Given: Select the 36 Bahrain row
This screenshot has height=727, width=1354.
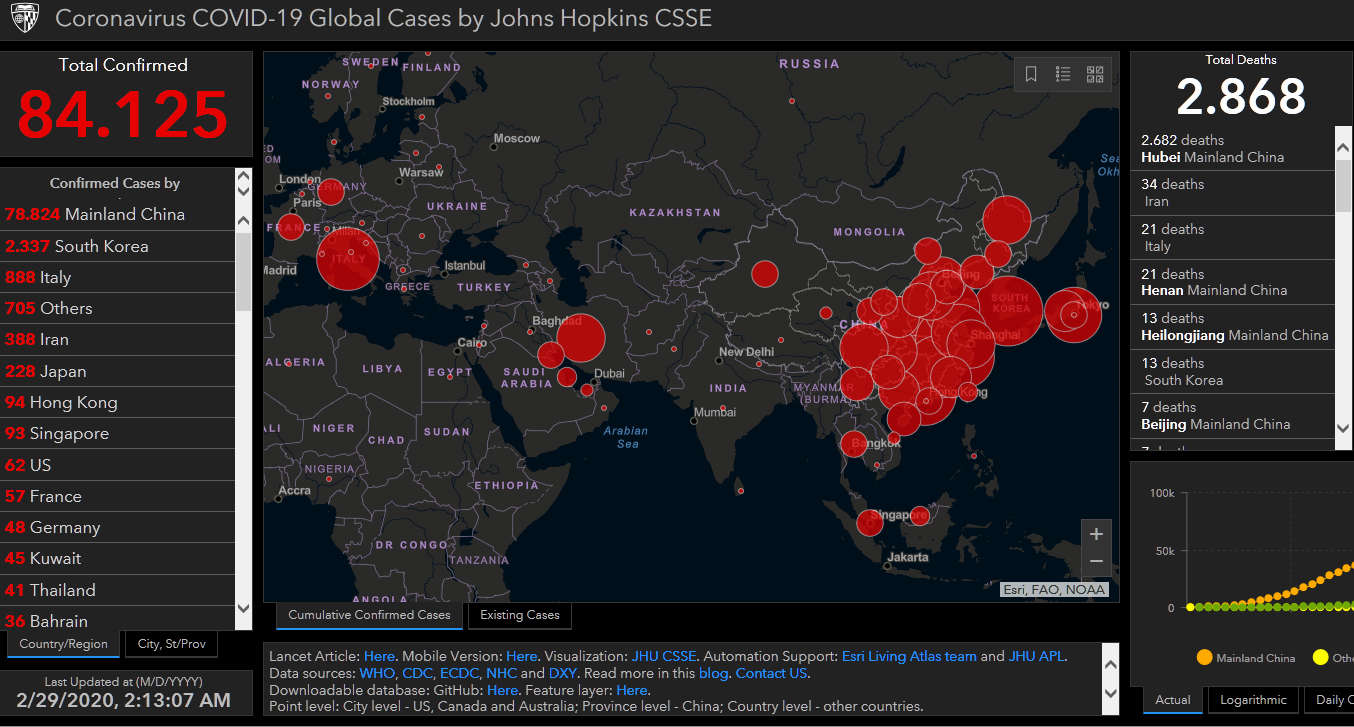Looking at the screenshot, I should click(117, 619).
